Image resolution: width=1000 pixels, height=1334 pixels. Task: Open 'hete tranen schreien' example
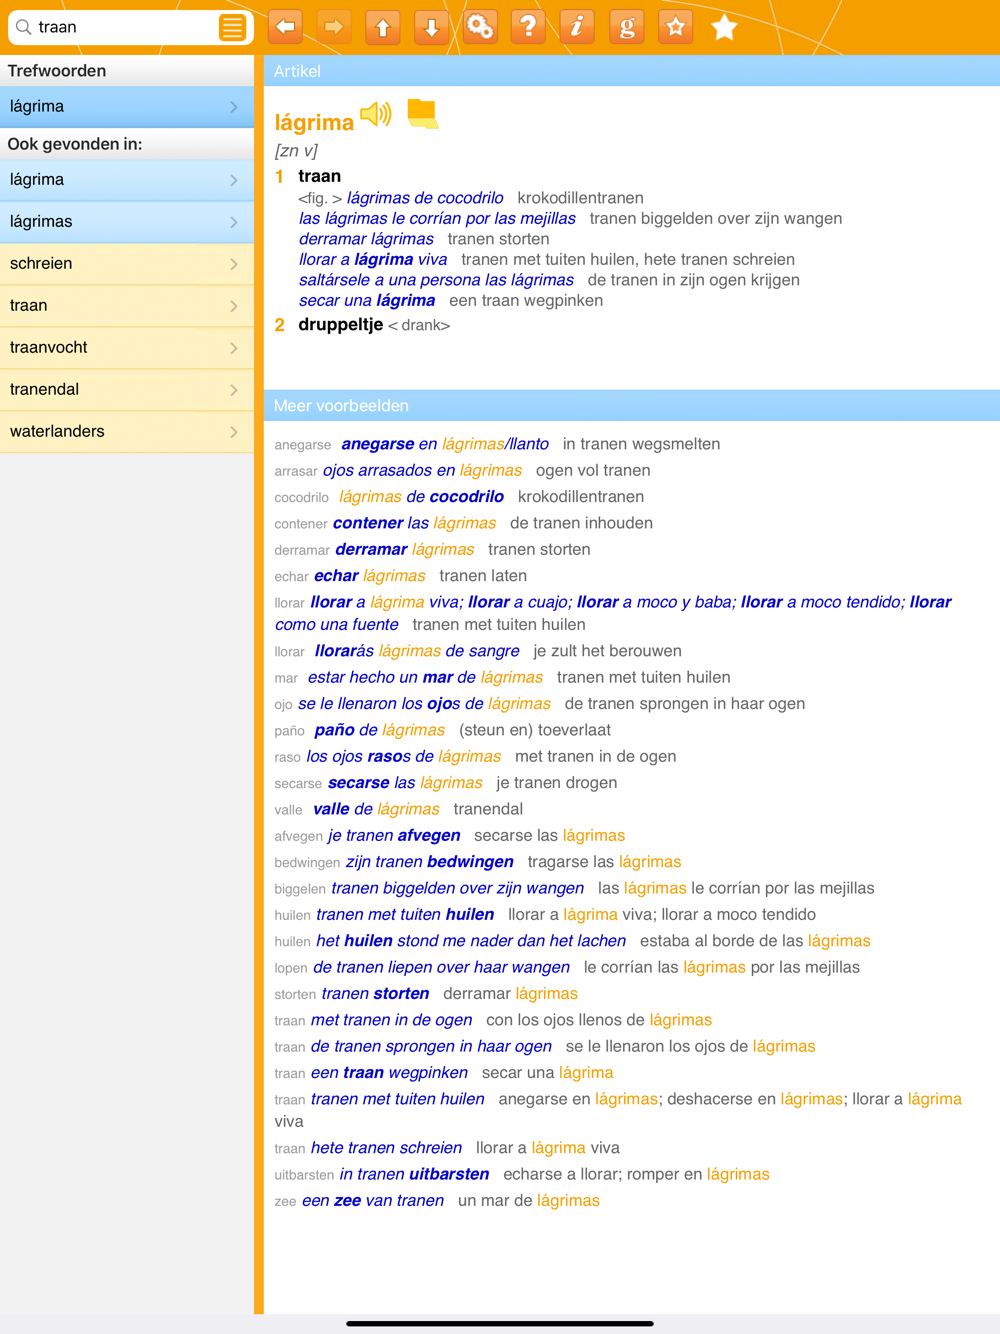click(386, 1148)
